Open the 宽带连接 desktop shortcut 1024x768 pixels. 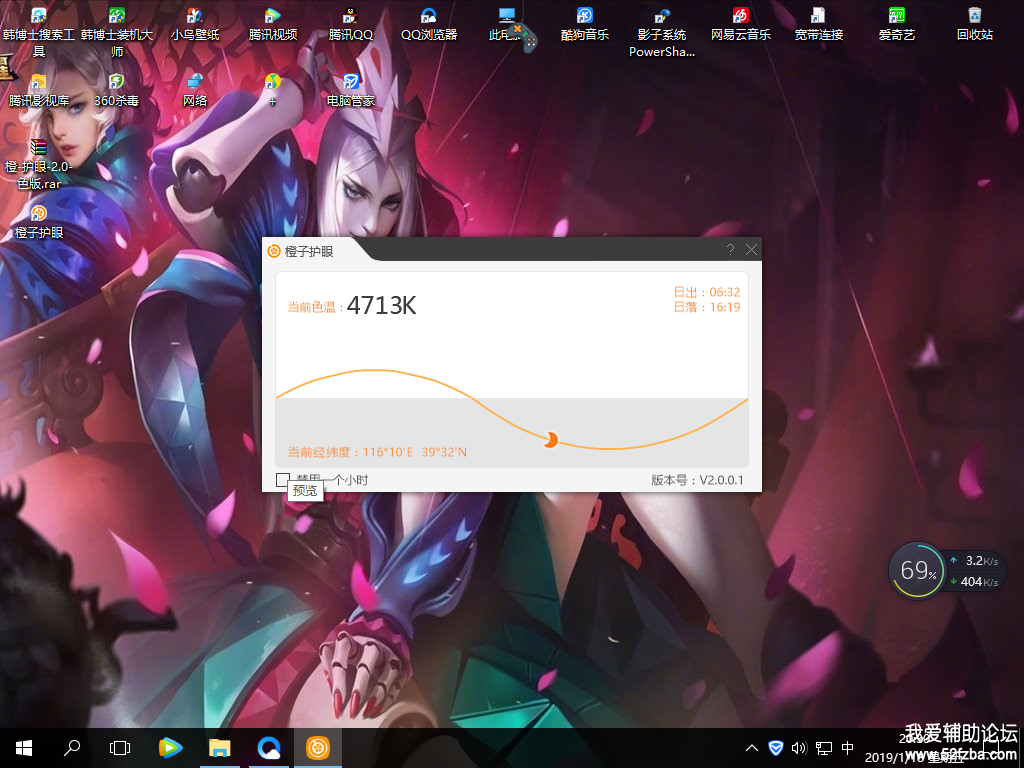[818, 25]
